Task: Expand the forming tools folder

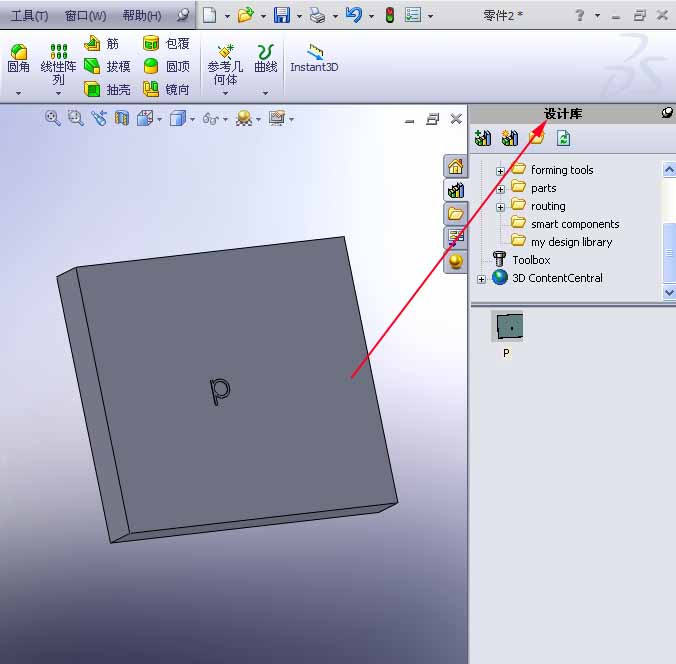Action: [x=500, y=171]
